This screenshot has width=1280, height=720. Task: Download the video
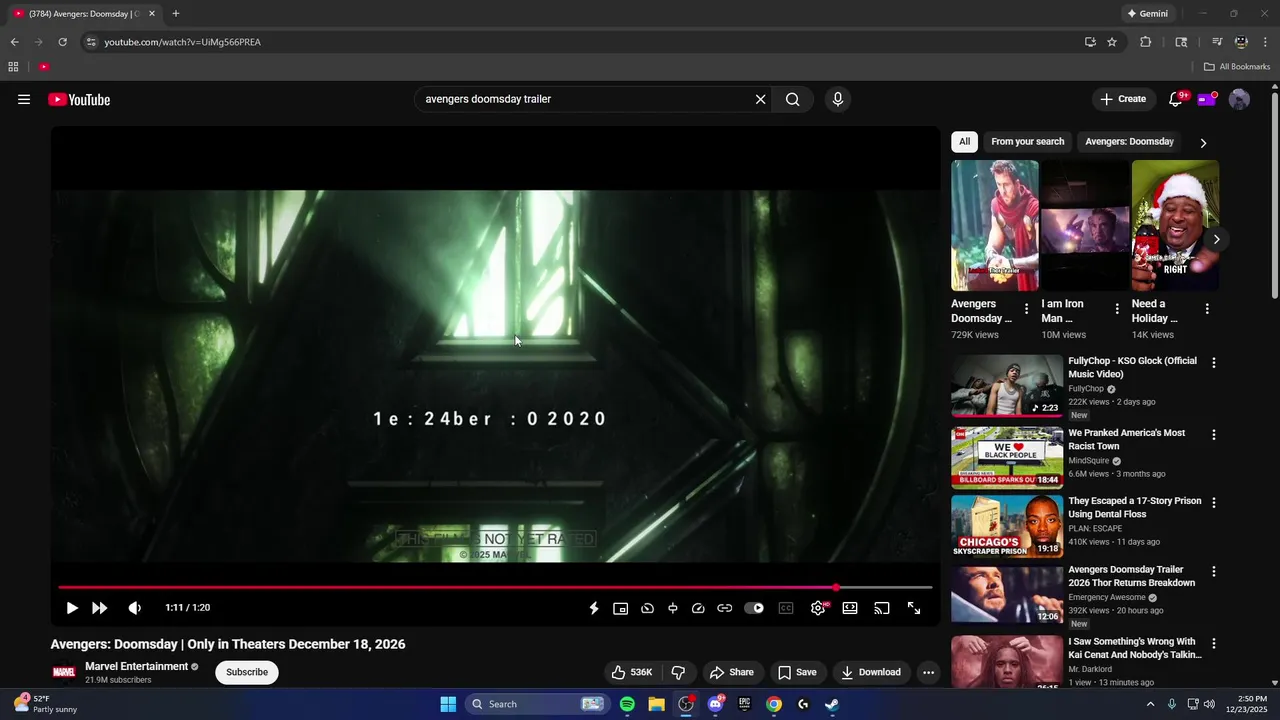coord(870,672)
